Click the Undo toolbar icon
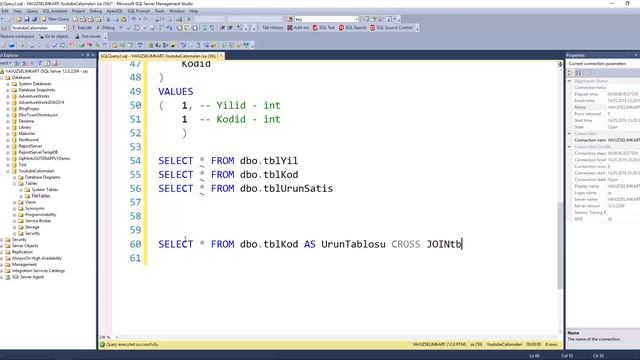 point(133,19)
